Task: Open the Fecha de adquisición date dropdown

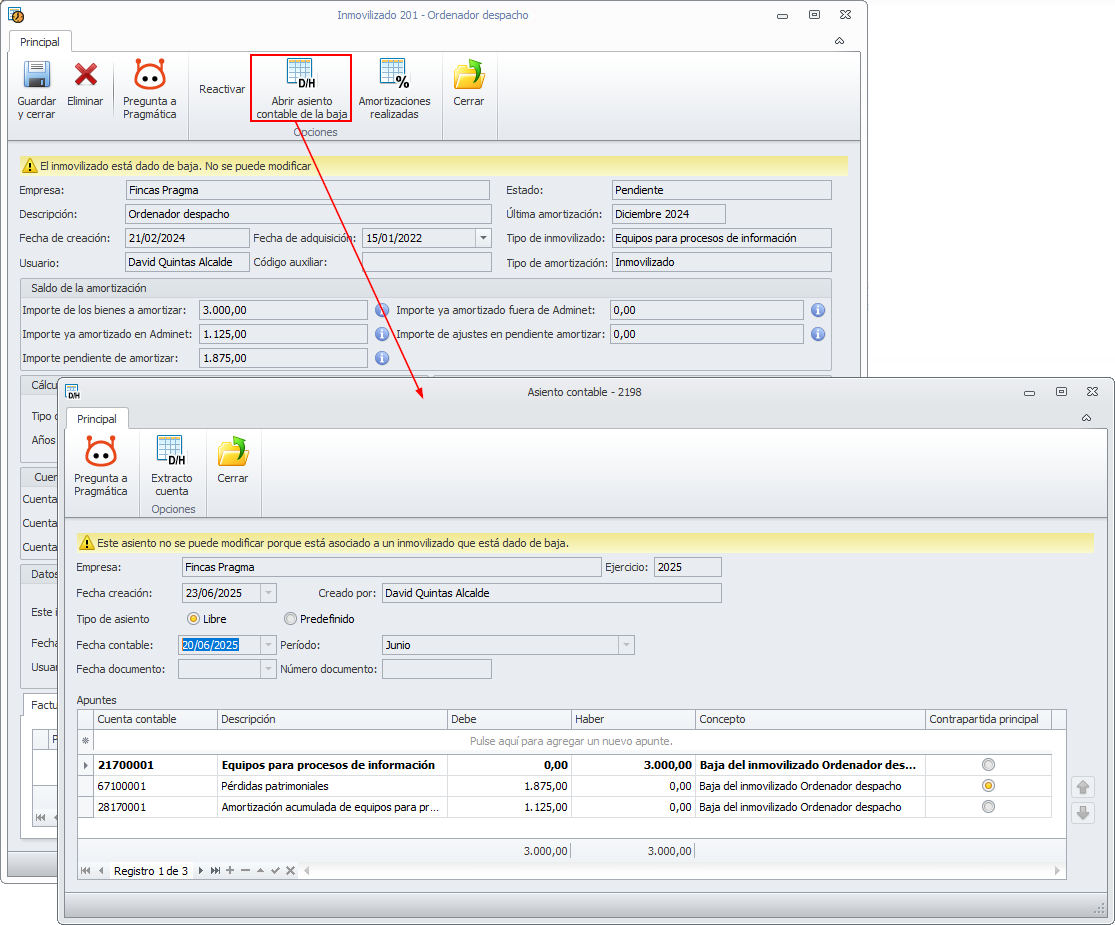Action: [483, 238]
